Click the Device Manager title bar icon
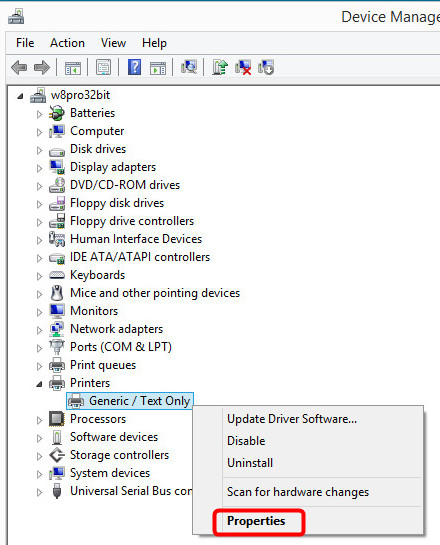440x545 pixels. 16,16
